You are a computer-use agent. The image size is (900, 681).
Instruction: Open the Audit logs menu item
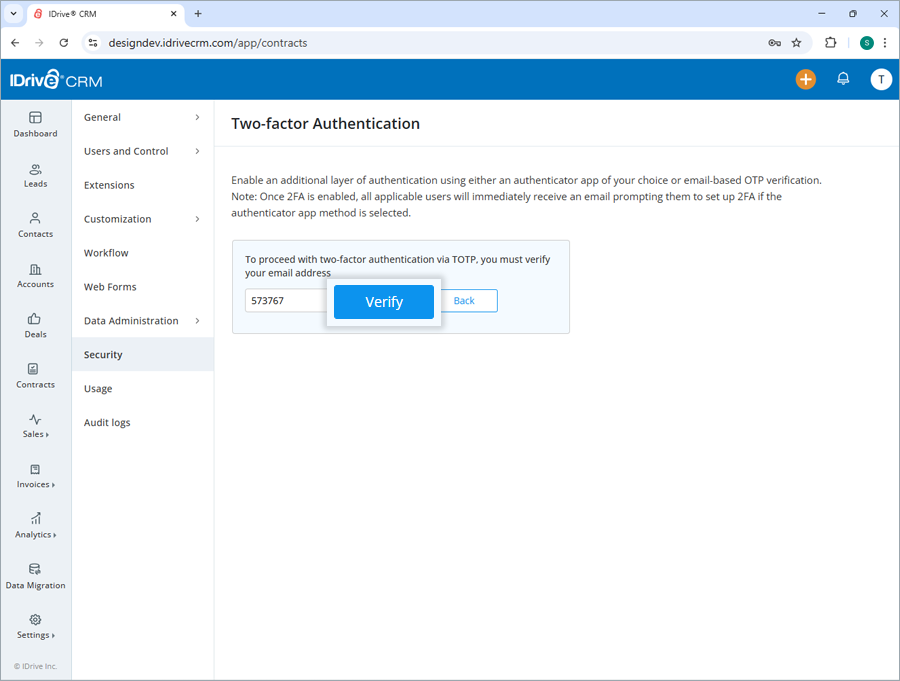tap(107, 422)
